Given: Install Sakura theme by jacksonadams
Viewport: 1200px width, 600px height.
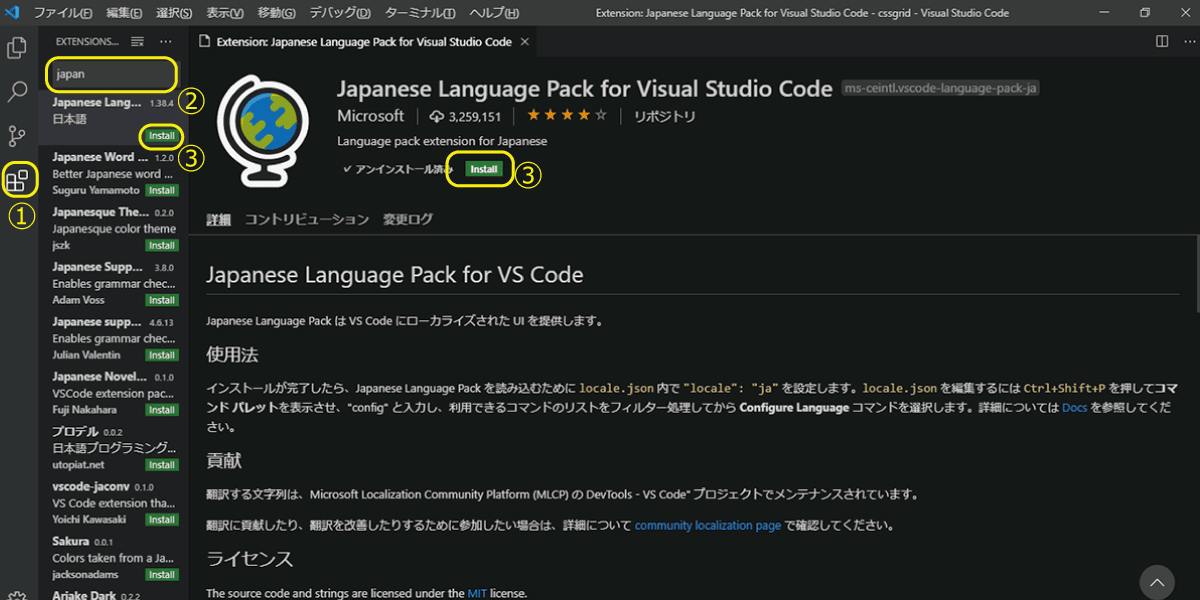Looking at the screenshot, I should coord(162,575).
